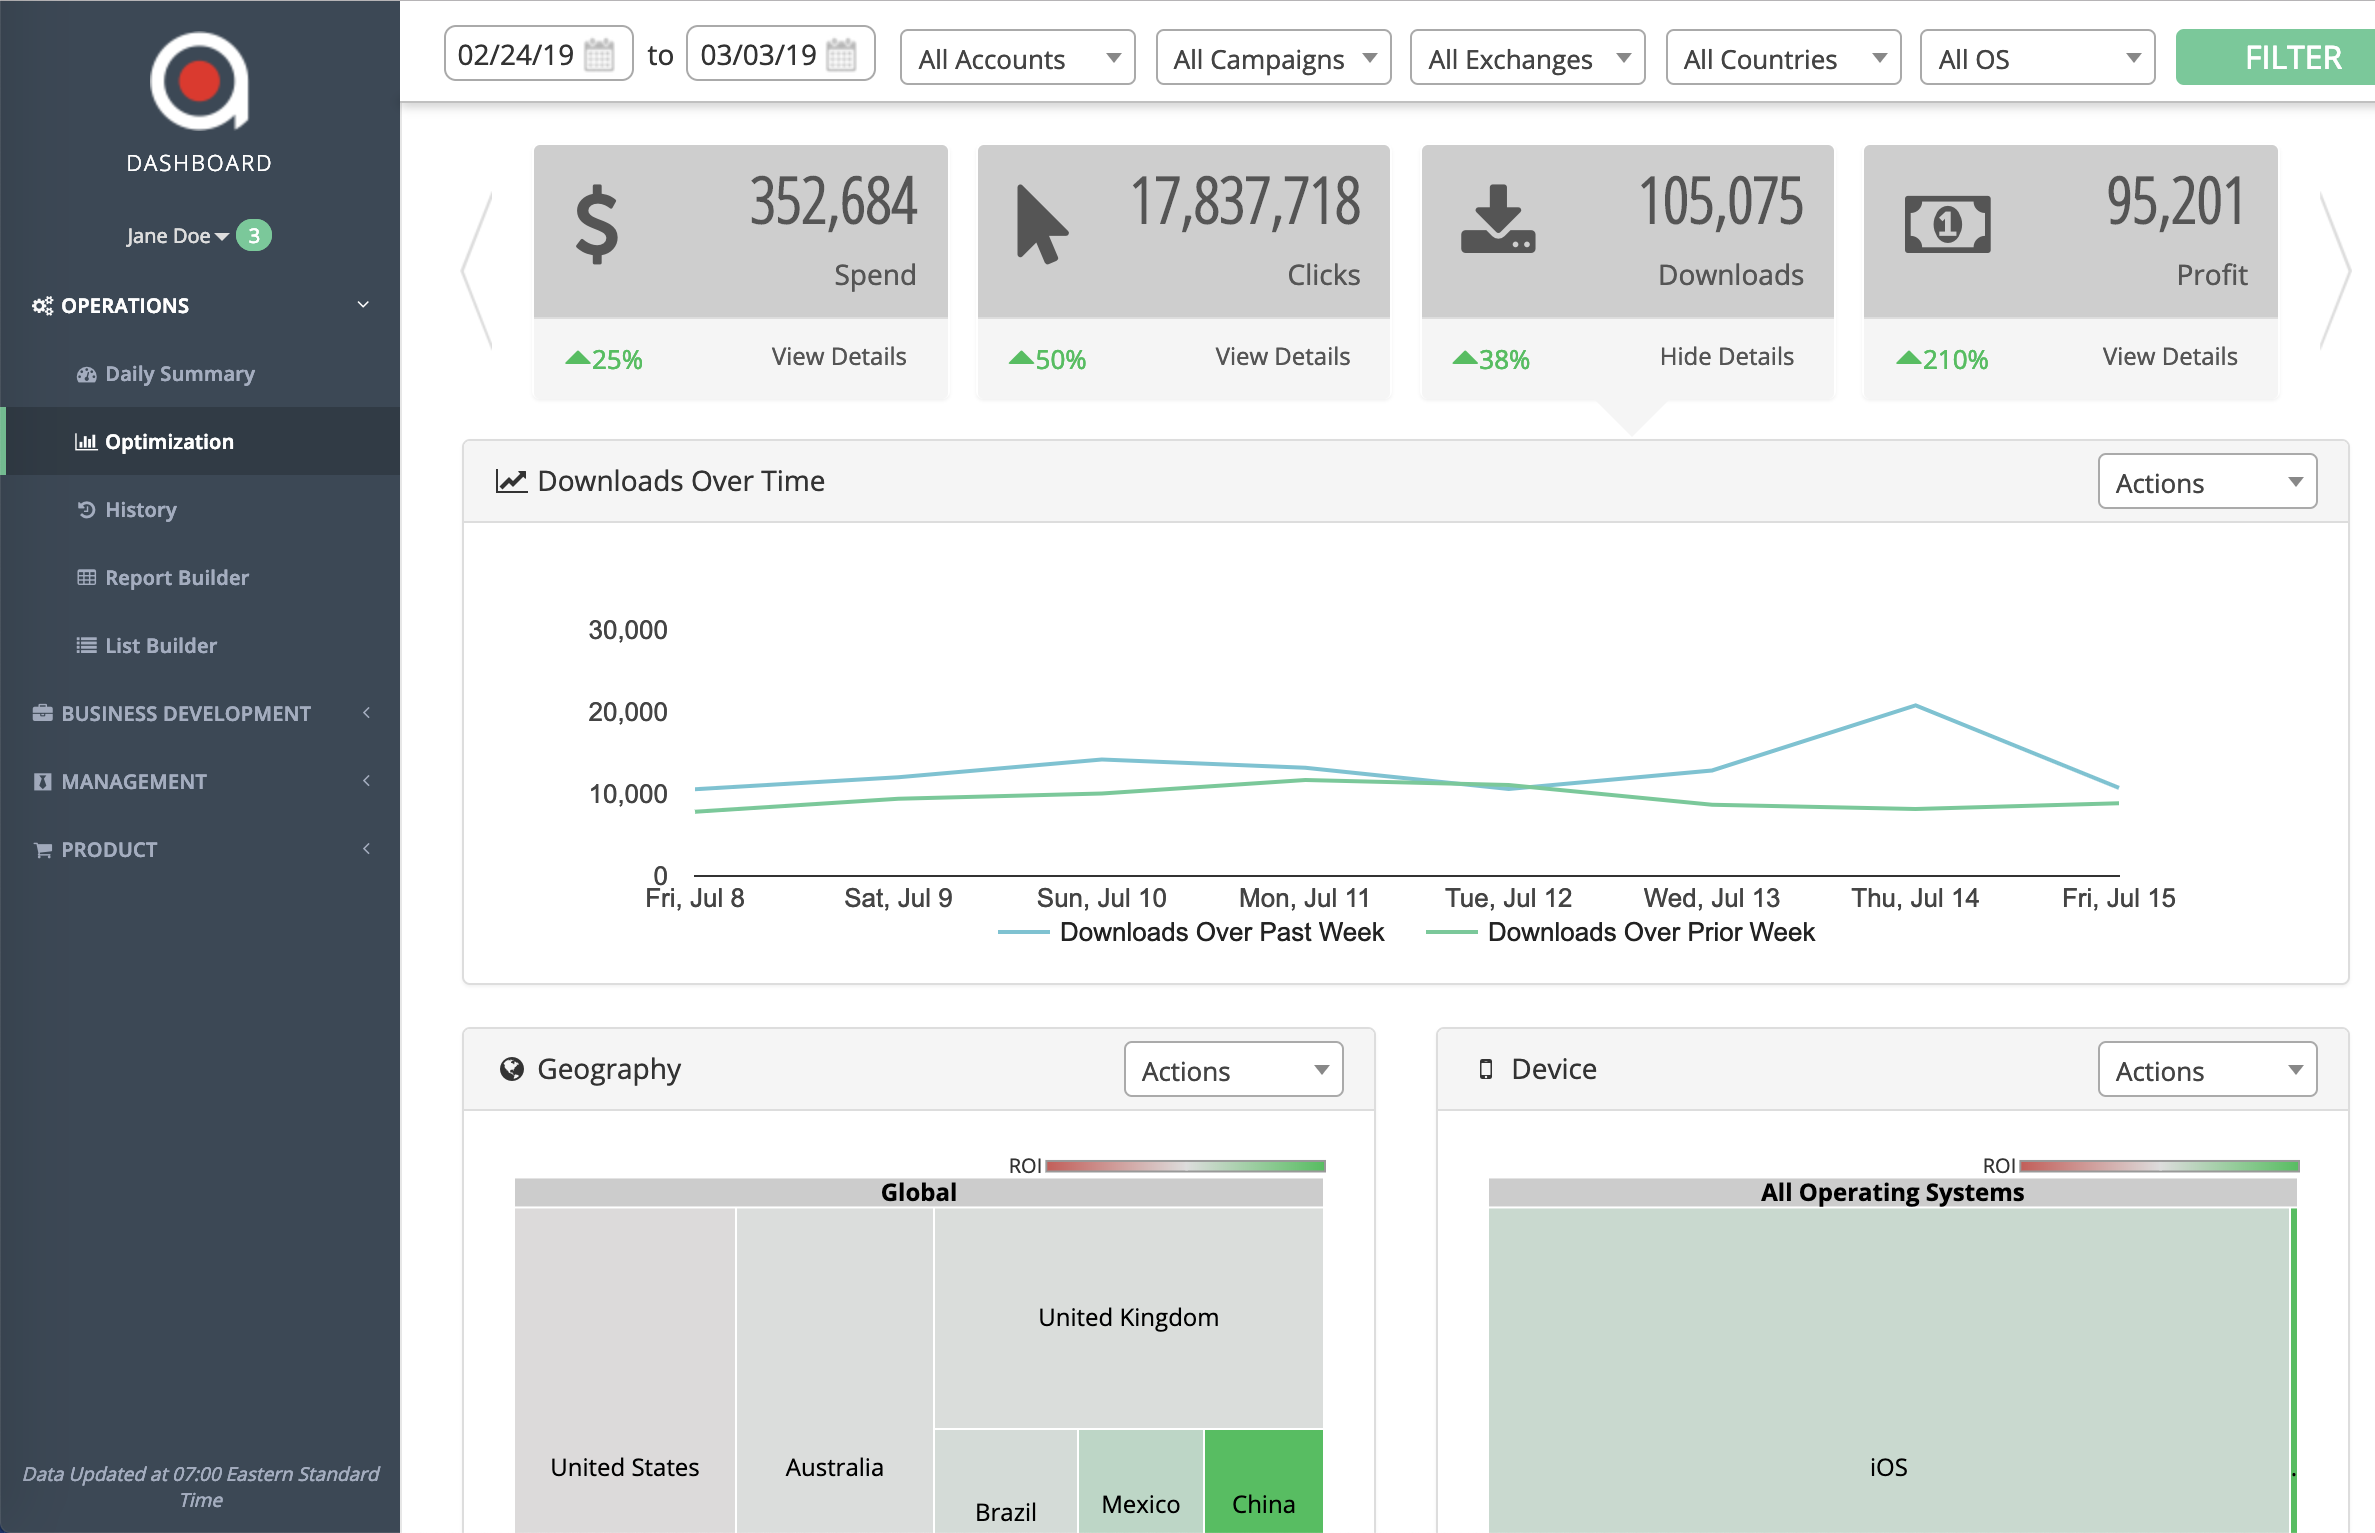Viewport: 2375px width, 1533px height.
Task: Click the Clicks cursor icon
Action: pyautogui.click(x=1040, y=224)
